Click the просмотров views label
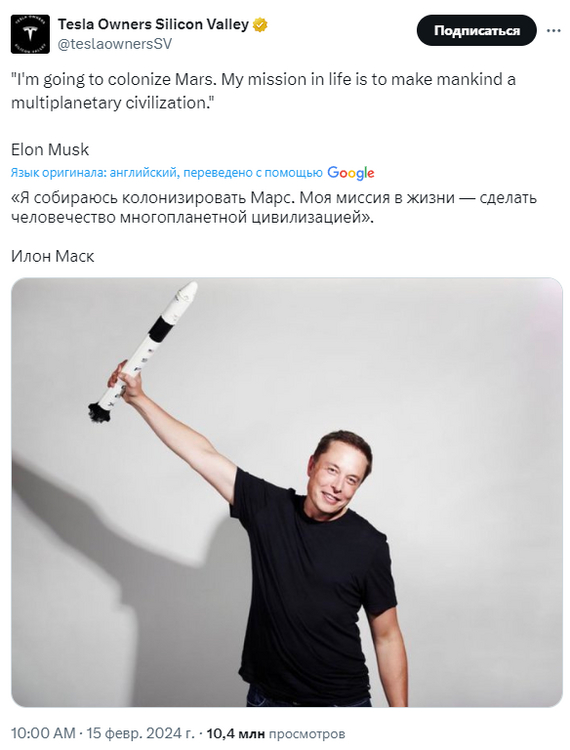This screenshot has width=570, height=750. (307, 733)
